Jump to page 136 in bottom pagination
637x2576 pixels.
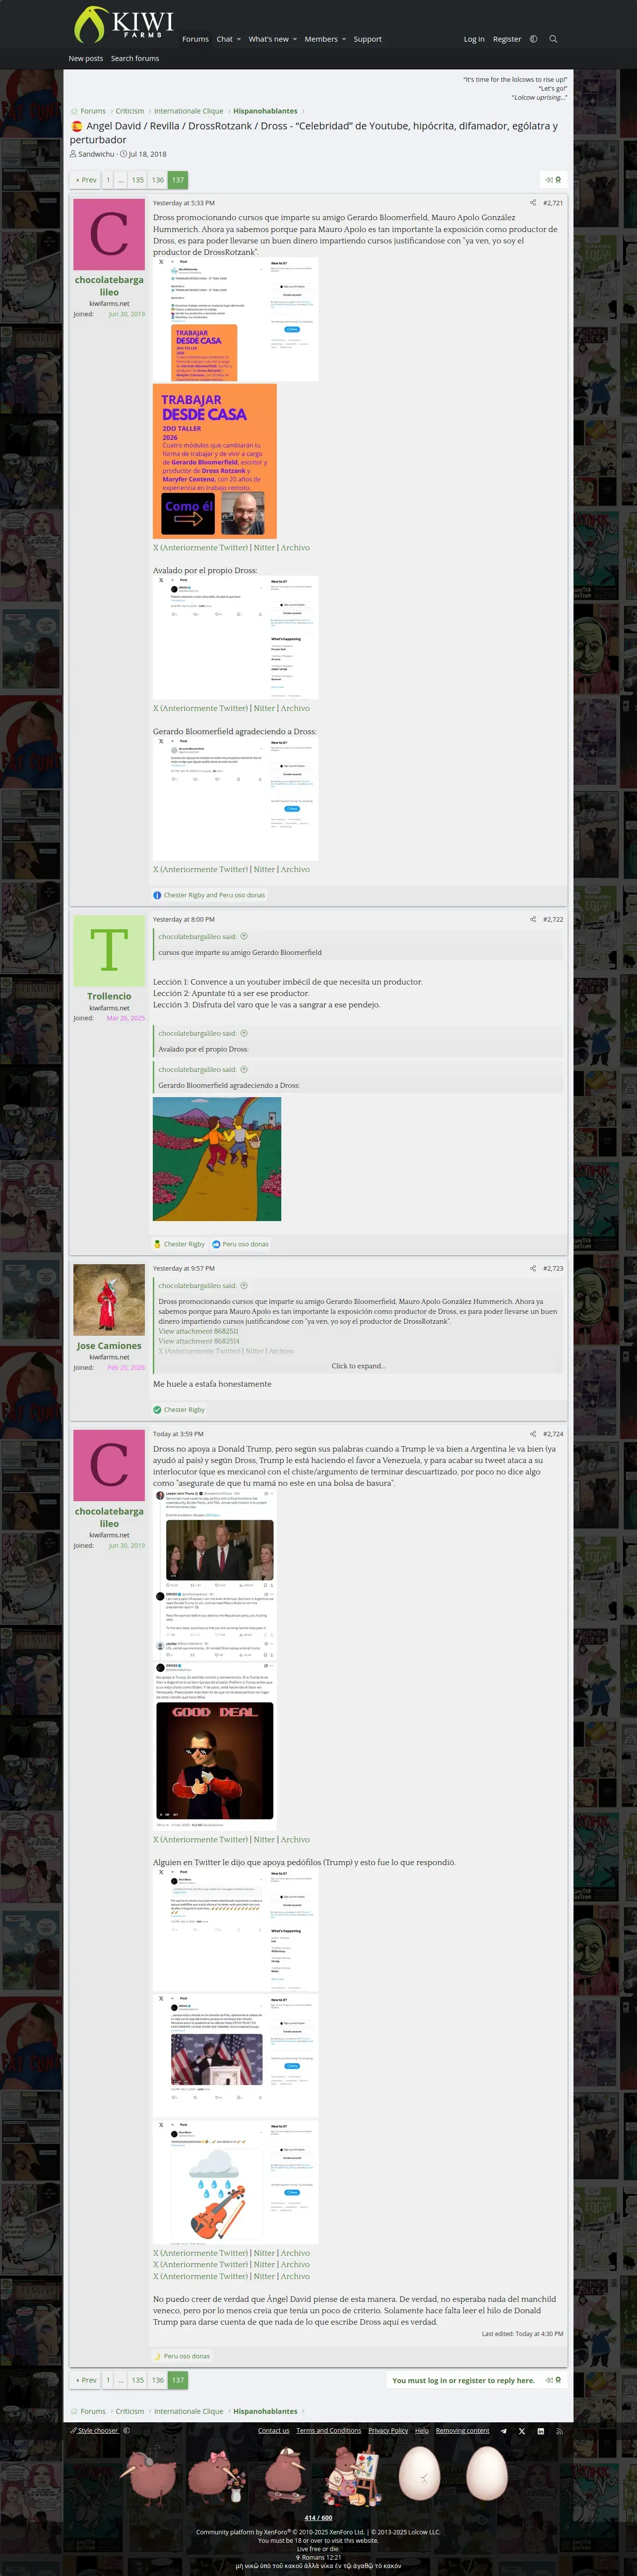tap(158, 2380)
